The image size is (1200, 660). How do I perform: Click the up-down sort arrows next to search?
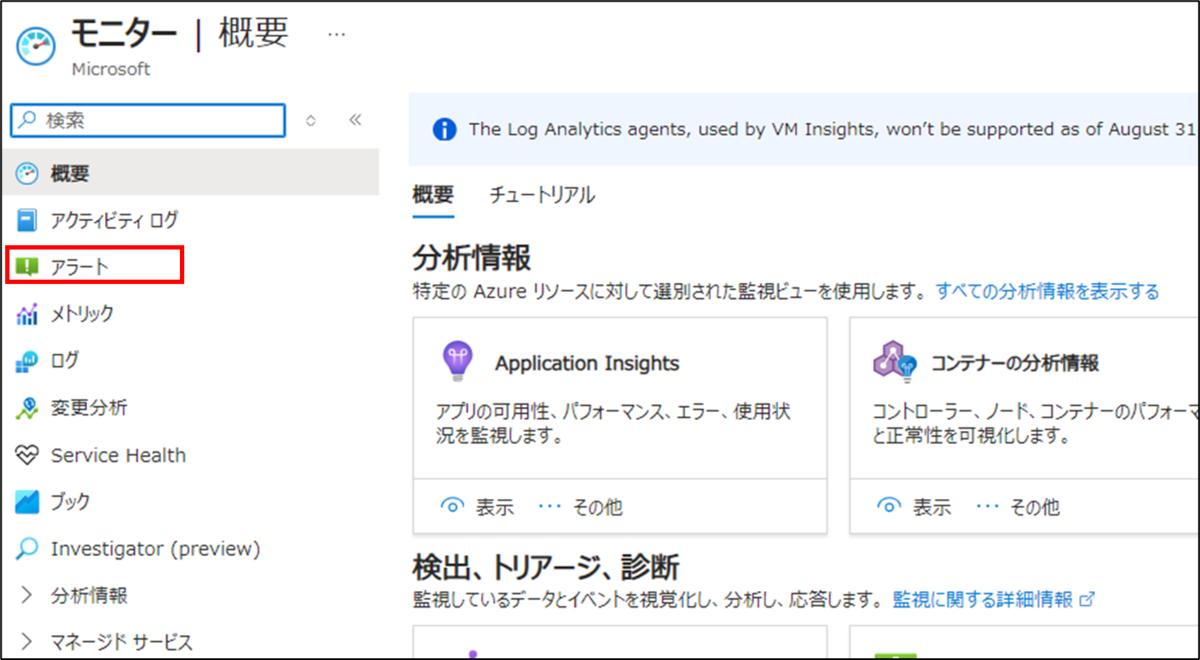(x=311, y=120)
